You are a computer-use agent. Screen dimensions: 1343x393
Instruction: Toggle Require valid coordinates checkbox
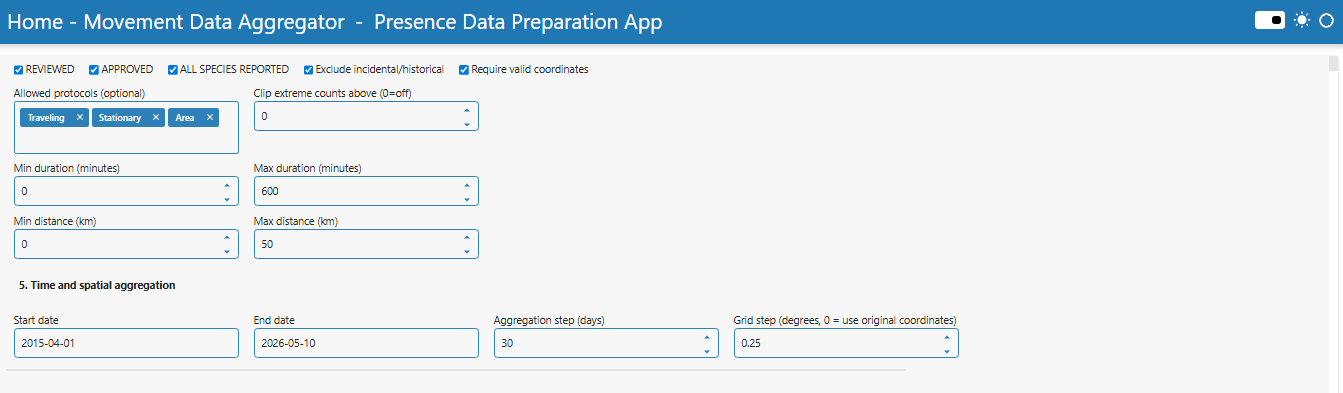click(x=464, y=70)
